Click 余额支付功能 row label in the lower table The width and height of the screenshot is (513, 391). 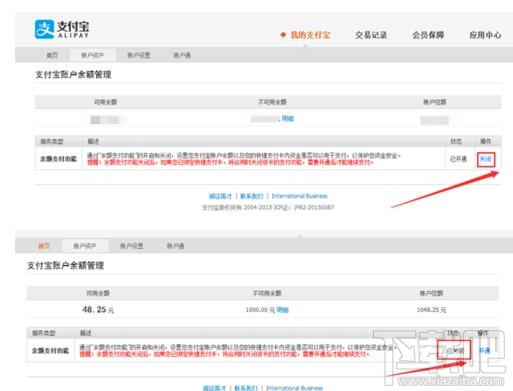pos(50,351)
